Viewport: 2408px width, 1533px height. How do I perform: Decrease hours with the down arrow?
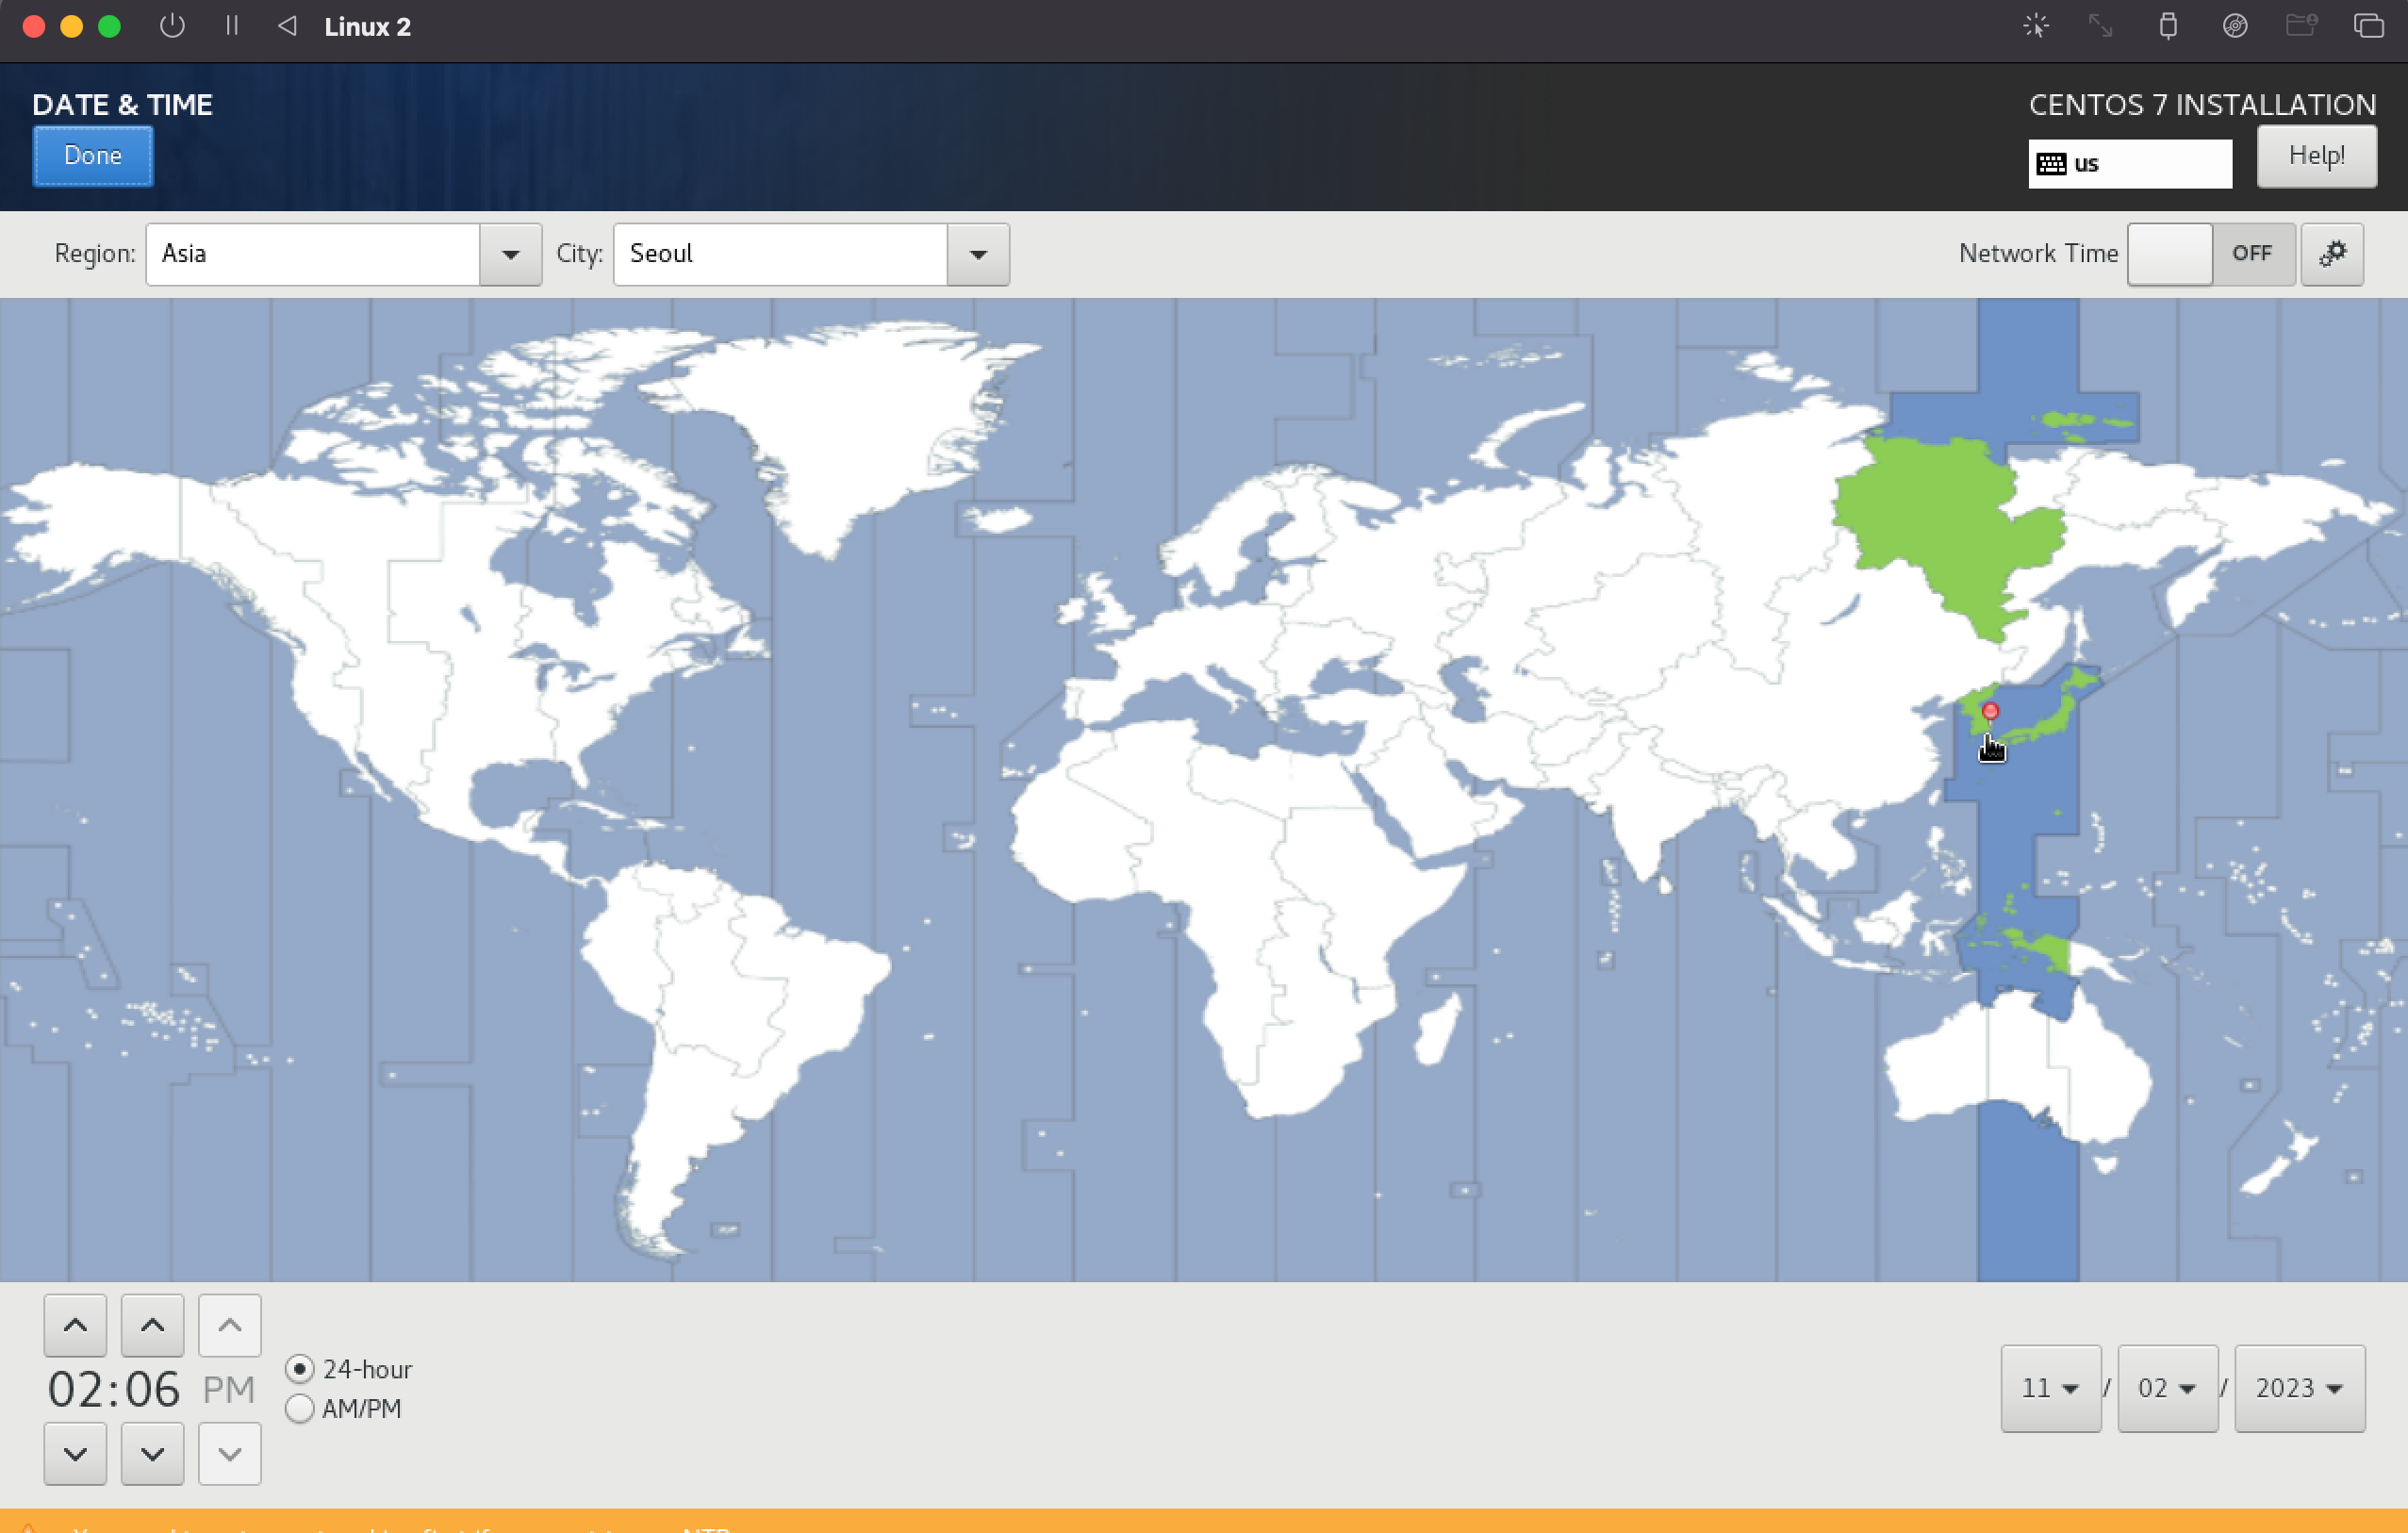[75, 1453]
